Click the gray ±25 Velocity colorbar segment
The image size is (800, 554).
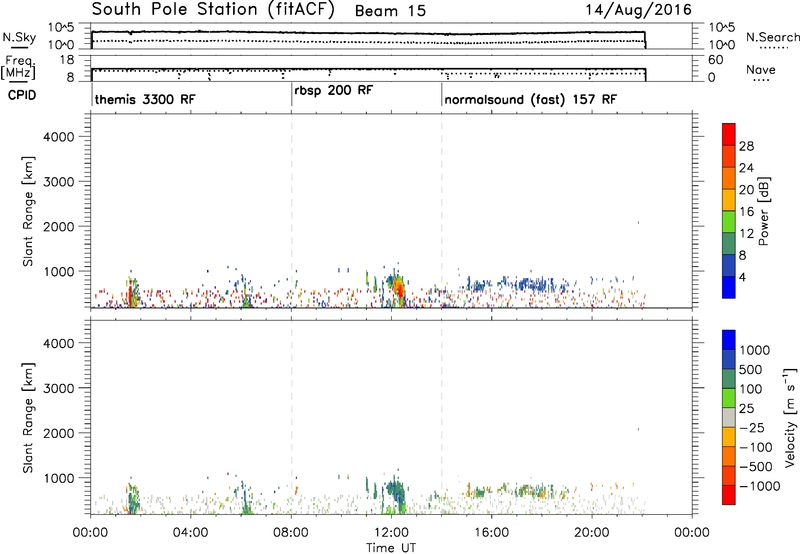pos(729,418)
